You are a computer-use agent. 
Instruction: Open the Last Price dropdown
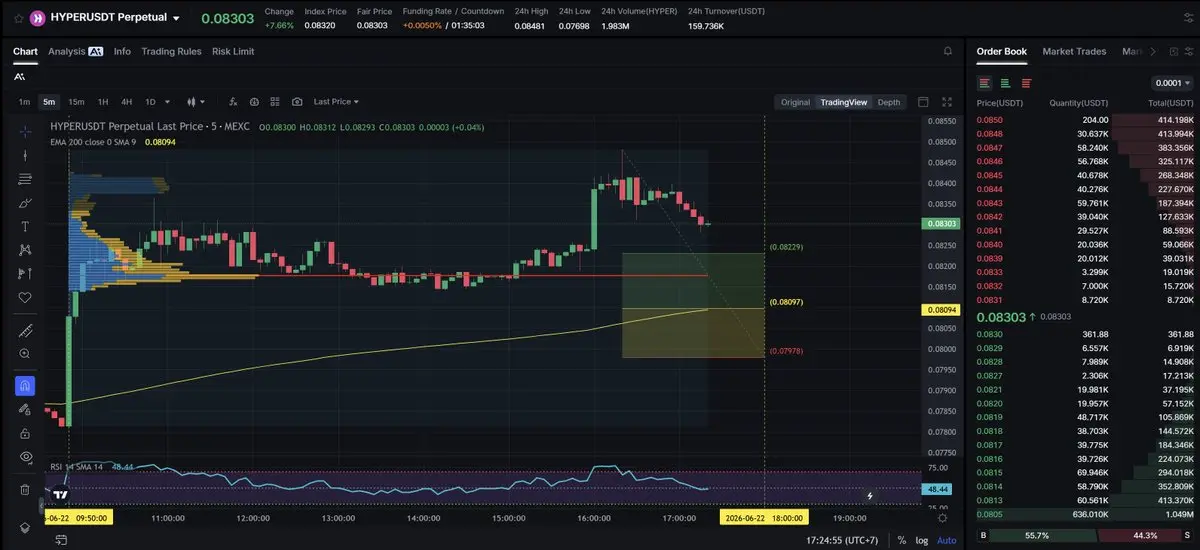[x=336, y=102]
